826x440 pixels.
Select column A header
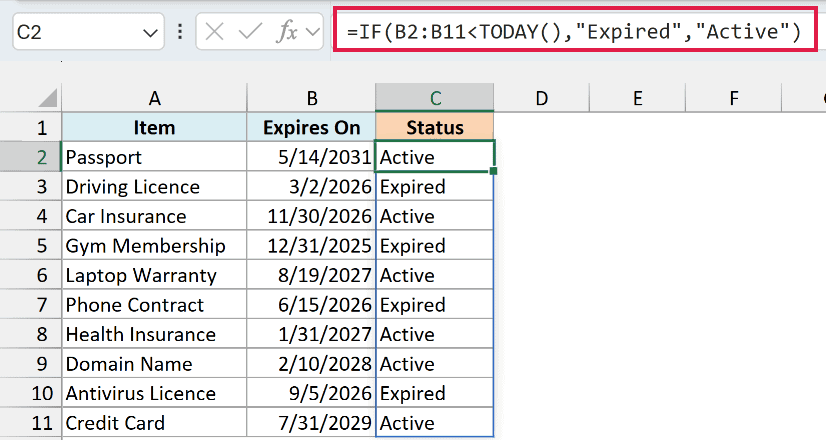[x=154, y=98]
